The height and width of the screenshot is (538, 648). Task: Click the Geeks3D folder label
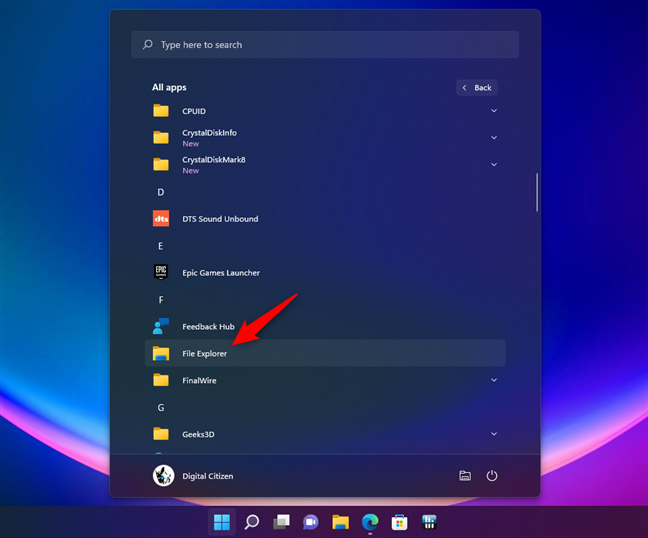click(198, 434)
